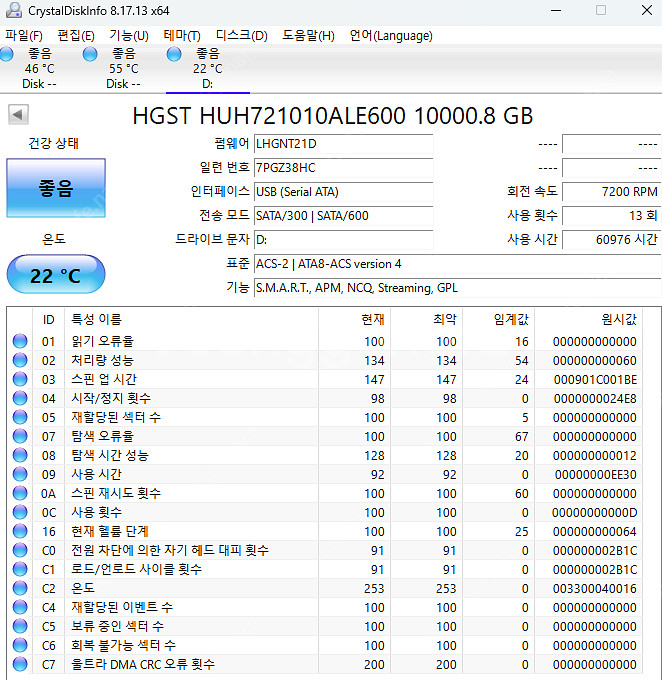
Task: Click the status icon for 01 읽기 오류율
Action: click(20, 341)
